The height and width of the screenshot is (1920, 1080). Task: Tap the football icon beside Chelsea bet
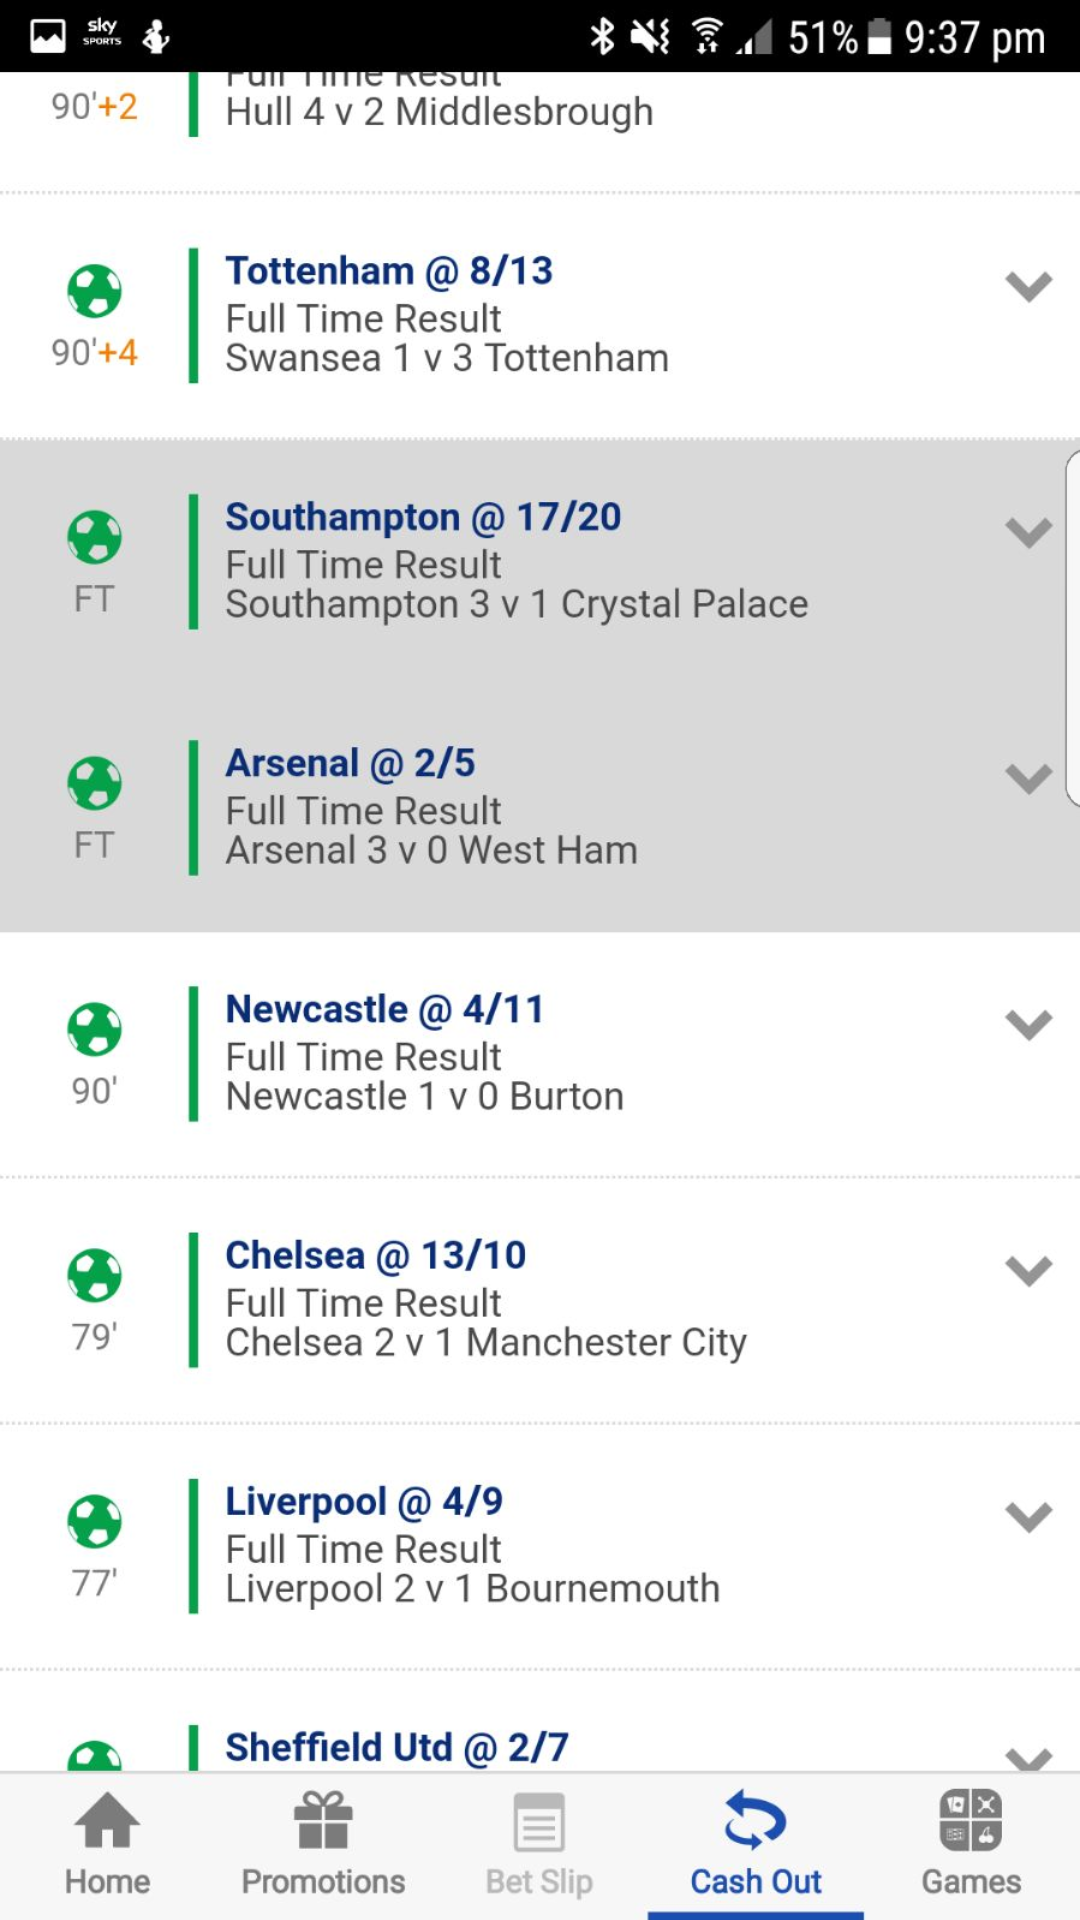[x=94, y=1275]
